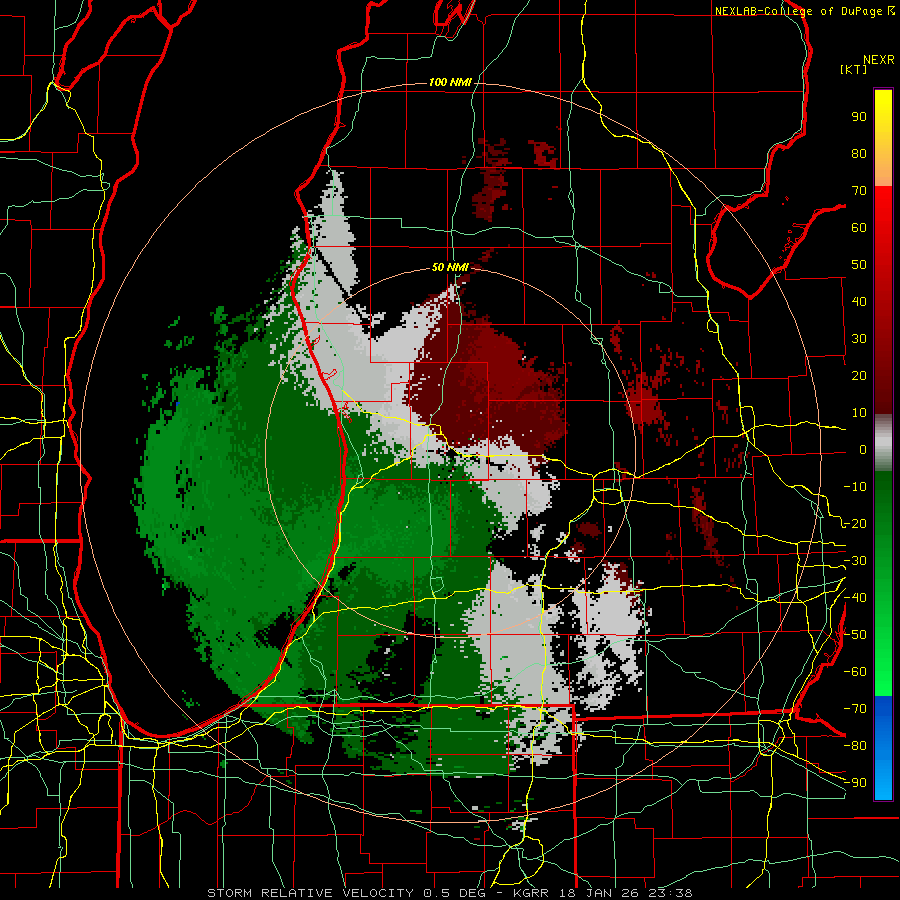900x900 pixels.
Task: Click "STORM RELATIVE VELOCITY" in bottom caption
Action: click(310, 893)
